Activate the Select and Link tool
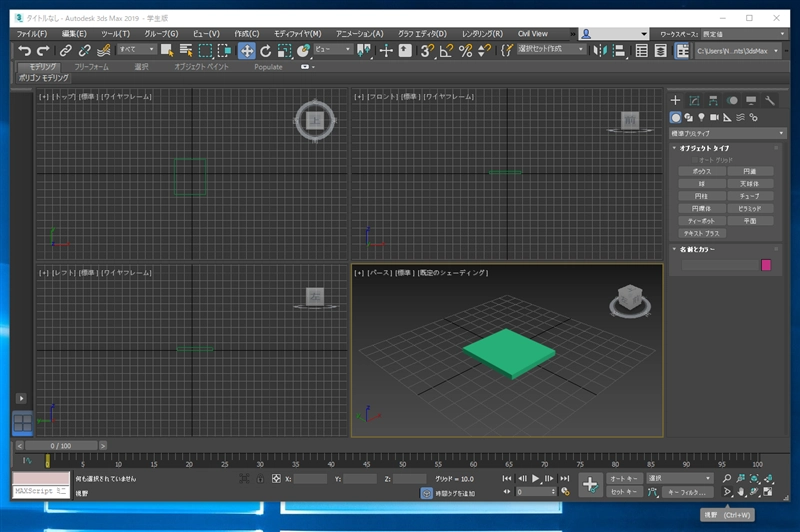 [65, 50]
